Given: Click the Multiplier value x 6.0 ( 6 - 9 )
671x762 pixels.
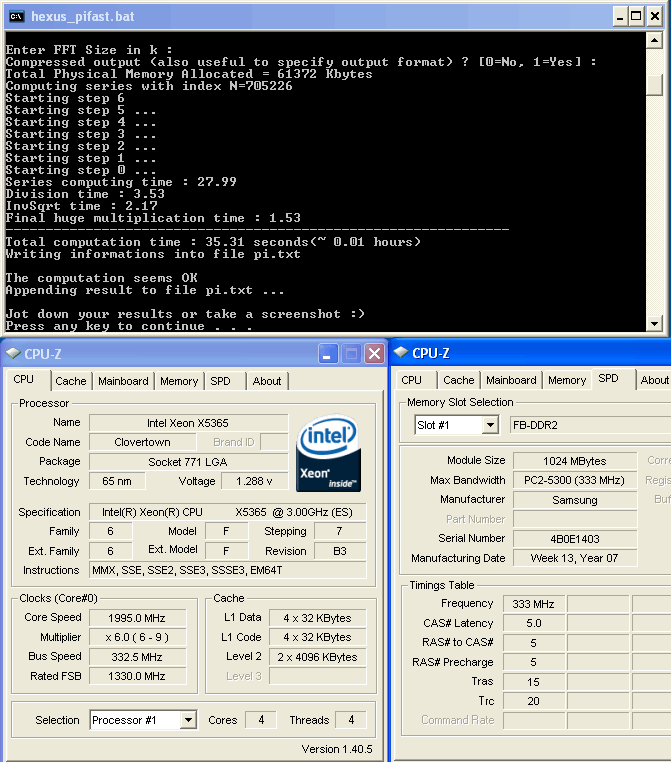Looking at the screenshot, I should tap(137, 637).
